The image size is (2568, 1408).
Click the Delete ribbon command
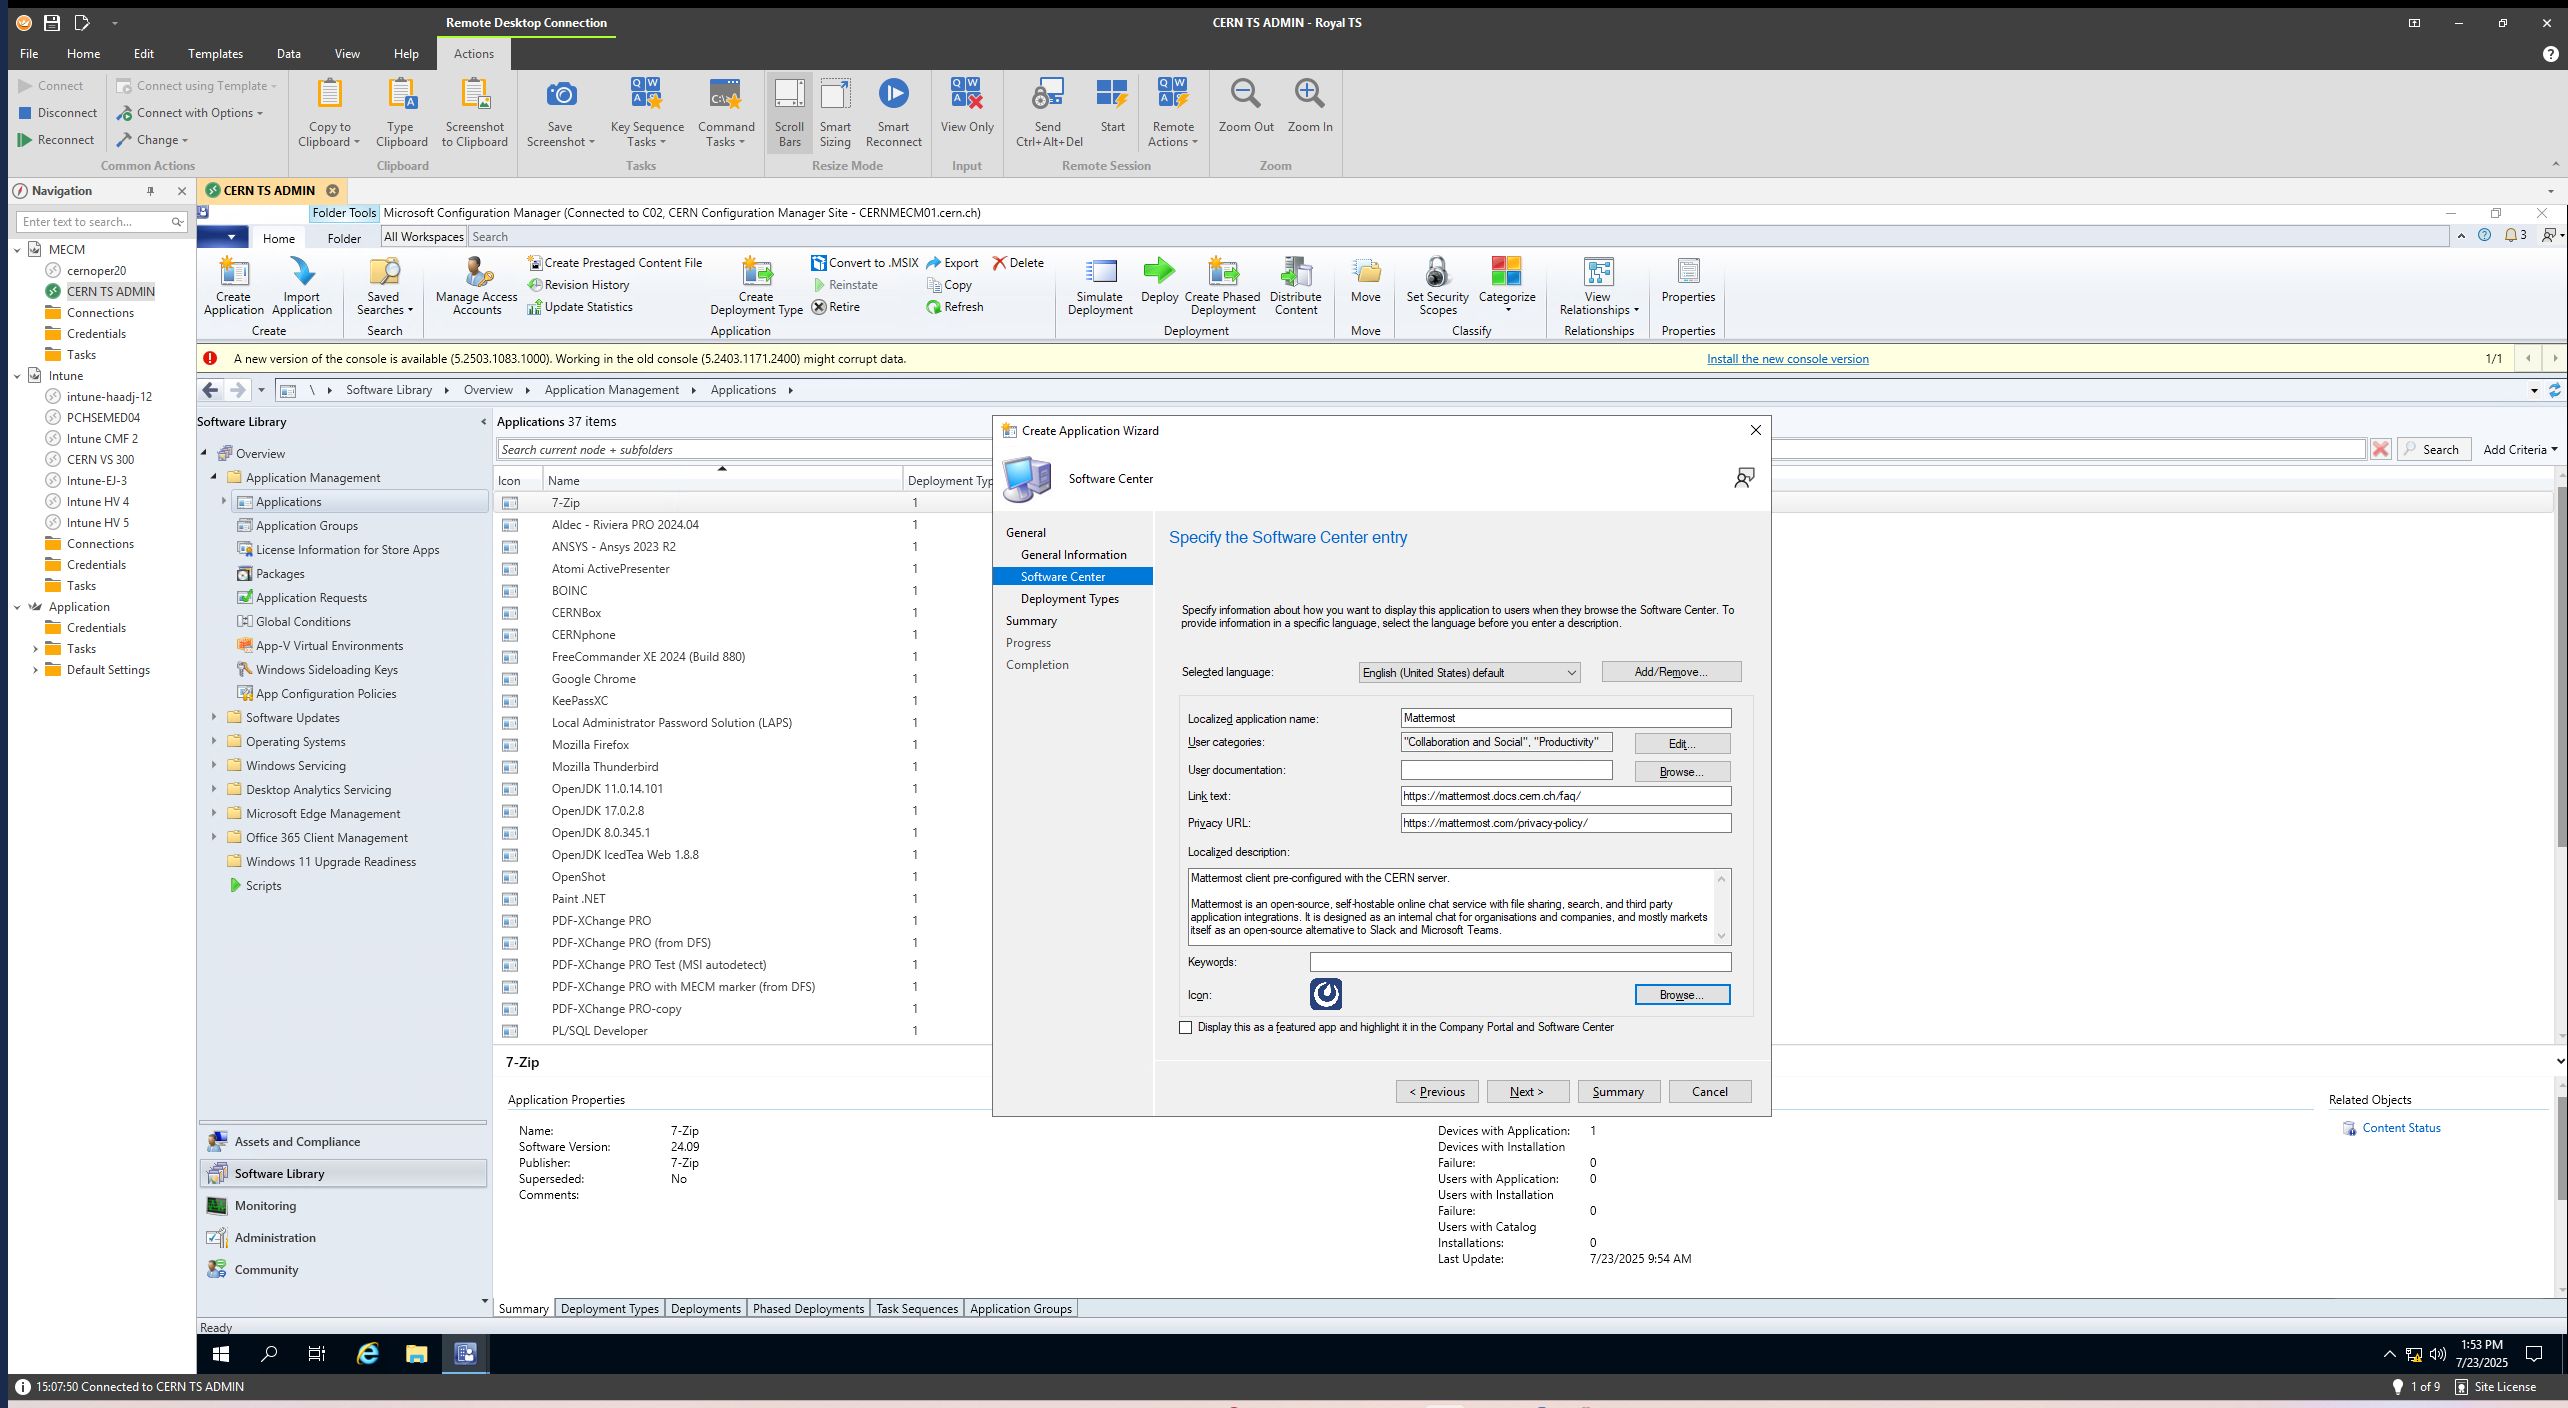[1018, 263]
